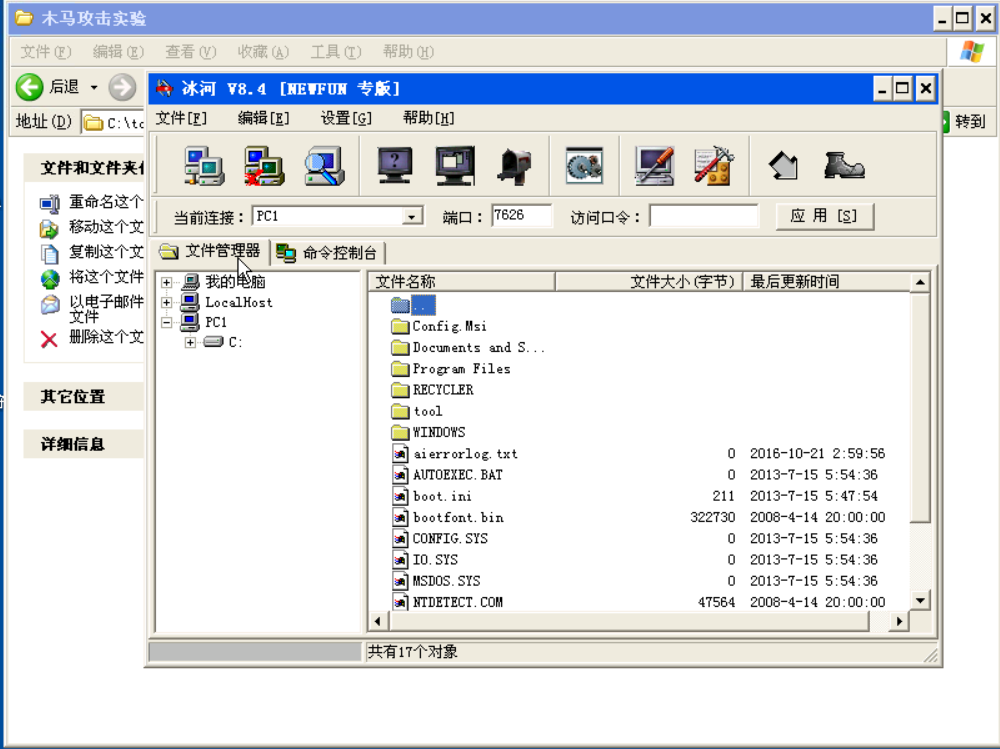Image resolution: width=1000 pixels, height=749 pixels.
Task: Click the file list scroll down arrow
Action: click(920, 600)
